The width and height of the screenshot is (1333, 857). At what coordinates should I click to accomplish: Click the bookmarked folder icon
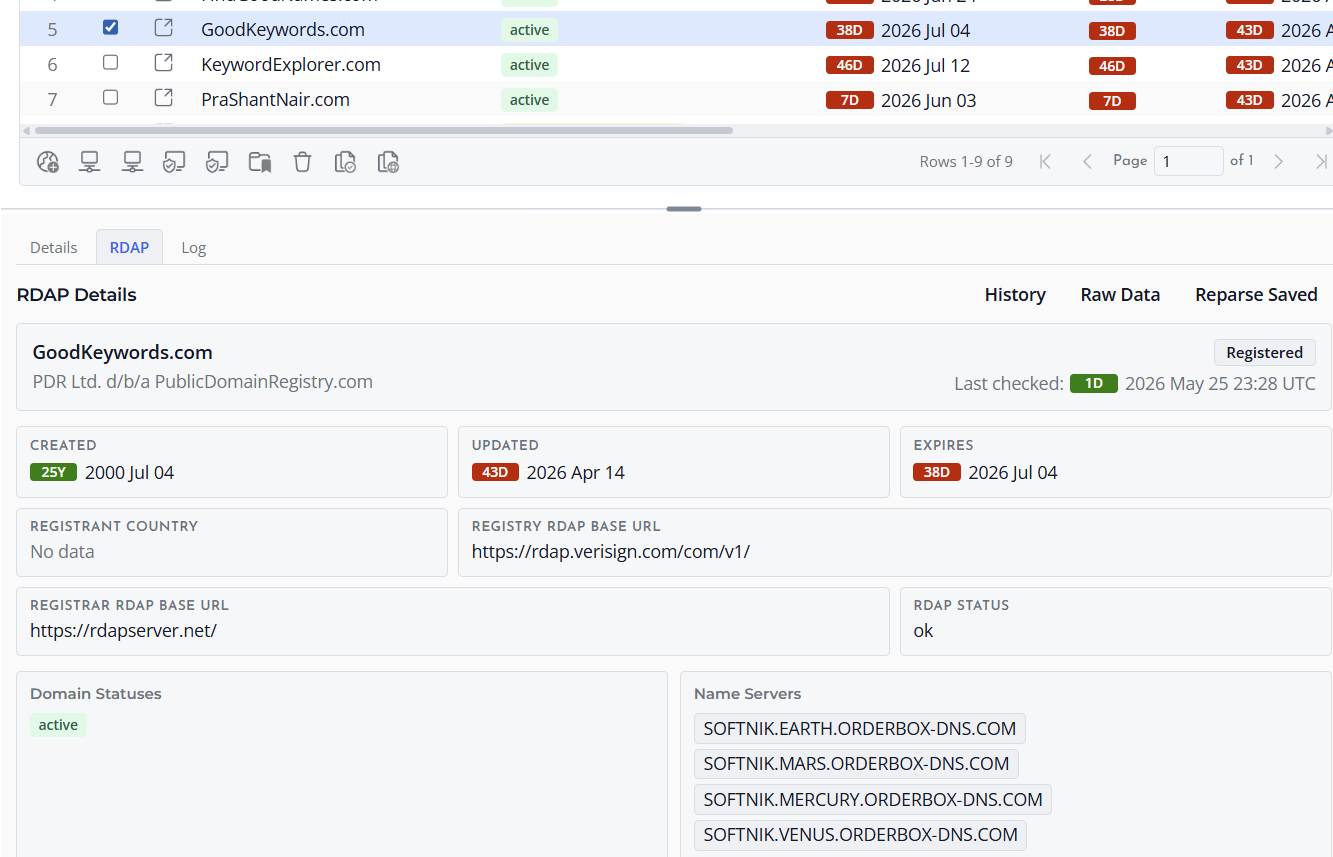tap(260, 162)
